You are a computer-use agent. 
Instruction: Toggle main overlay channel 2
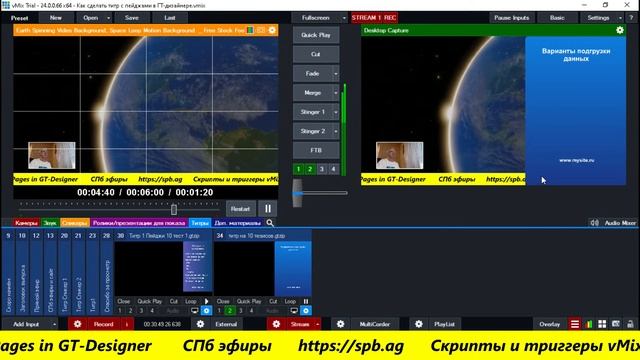(310, 169)
